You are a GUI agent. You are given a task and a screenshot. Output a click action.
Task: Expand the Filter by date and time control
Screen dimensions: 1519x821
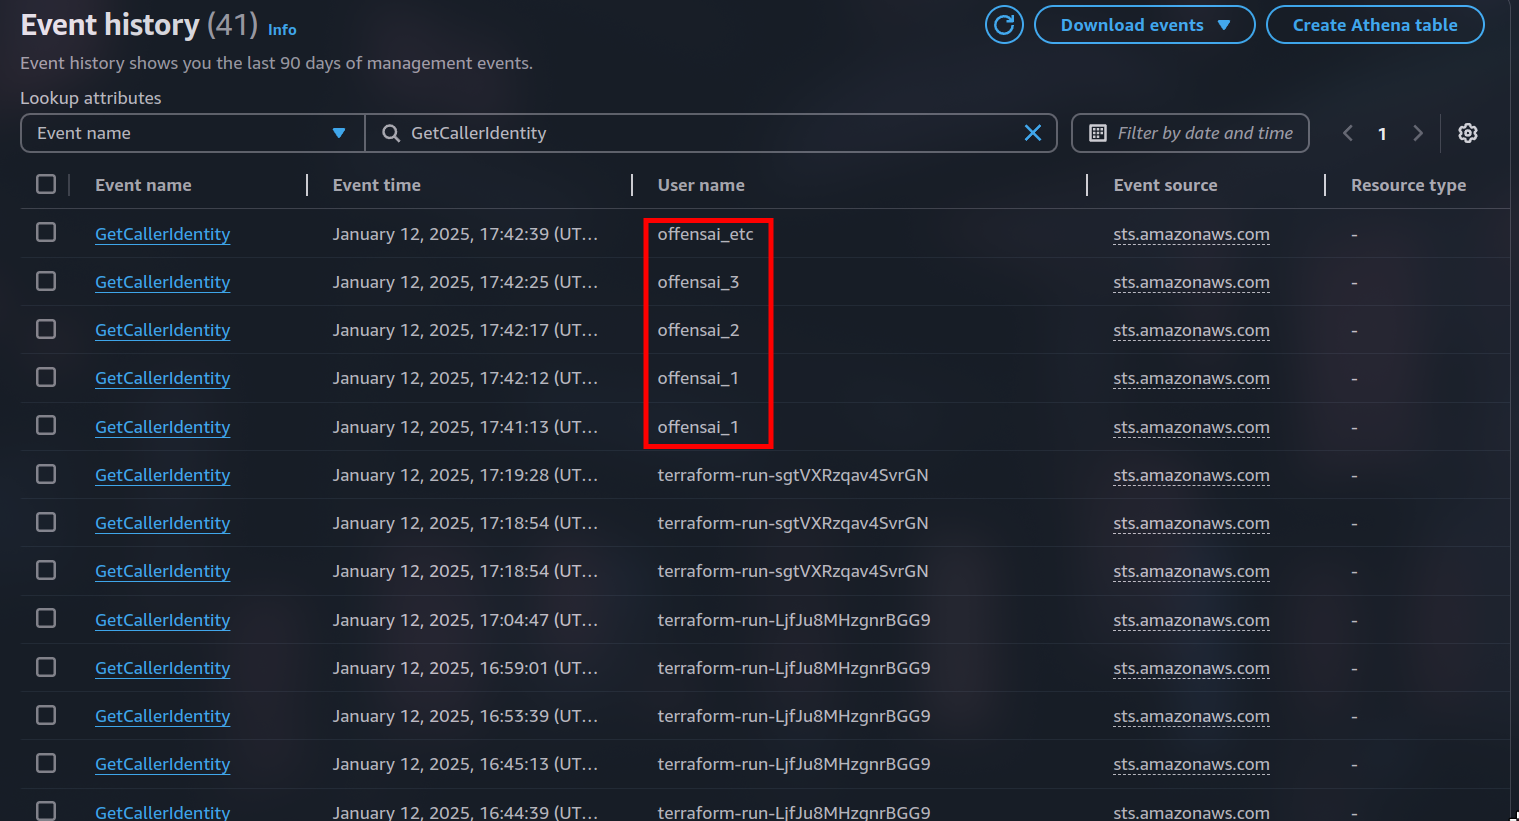pos(1190,132)
